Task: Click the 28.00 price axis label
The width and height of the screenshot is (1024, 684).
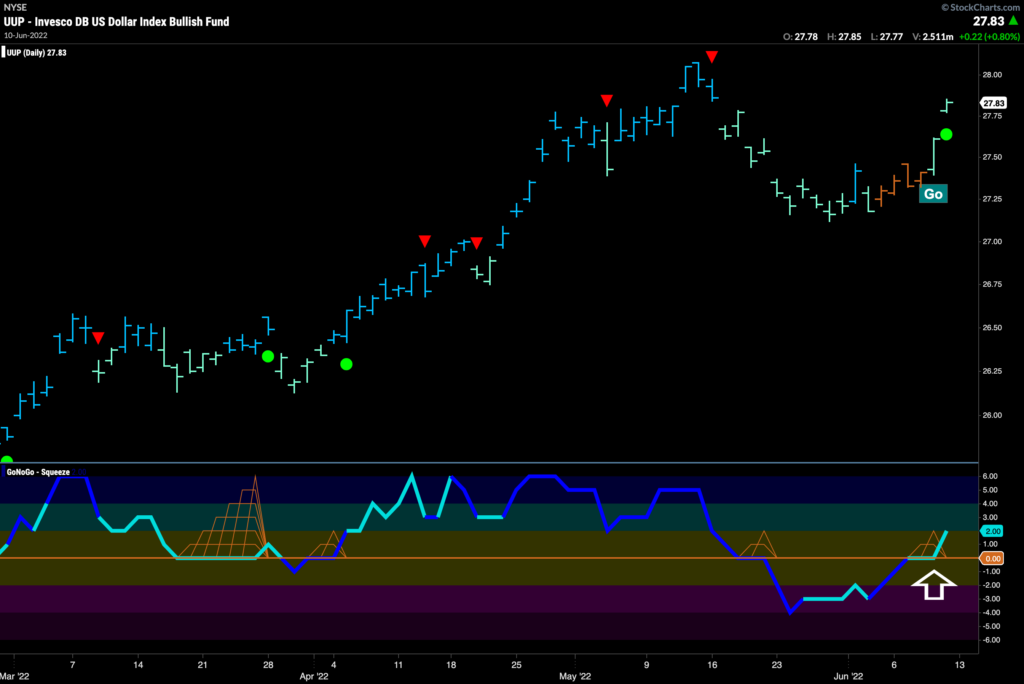Action: pyautogui.click(x=991, y=74)
